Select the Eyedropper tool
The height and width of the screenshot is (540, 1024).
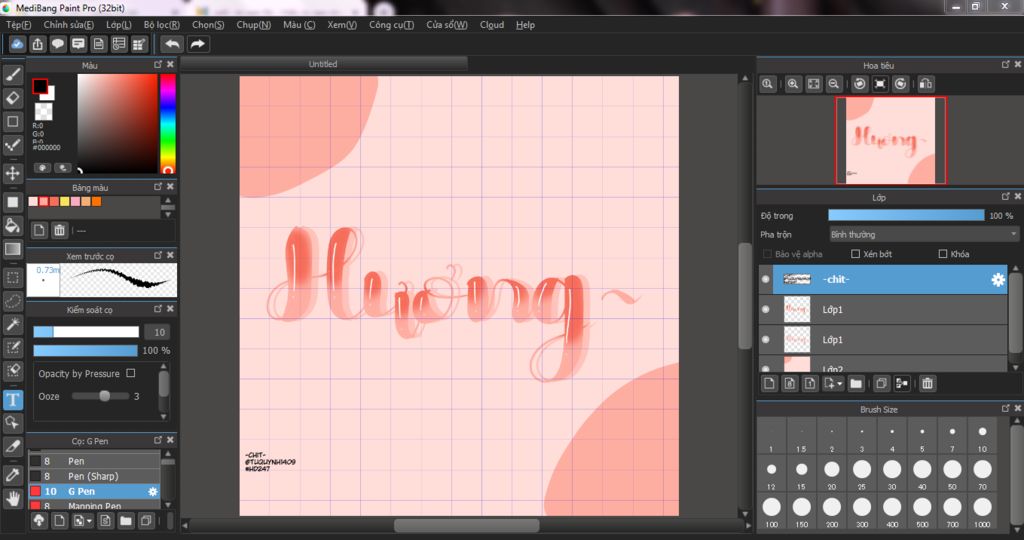(x=12, y=475)
